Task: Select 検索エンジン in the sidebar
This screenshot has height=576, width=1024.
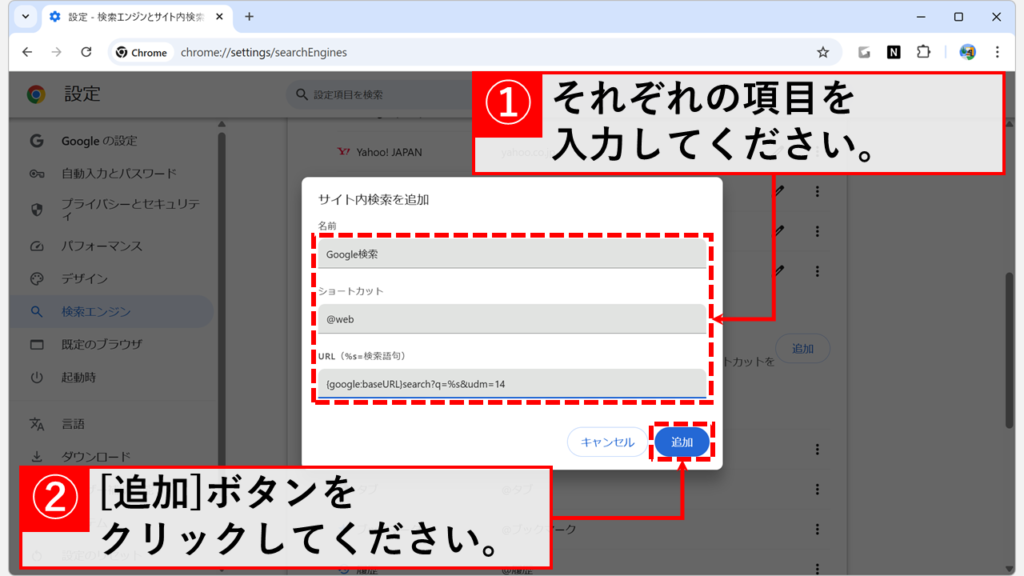Action: (x=112, y=312)
